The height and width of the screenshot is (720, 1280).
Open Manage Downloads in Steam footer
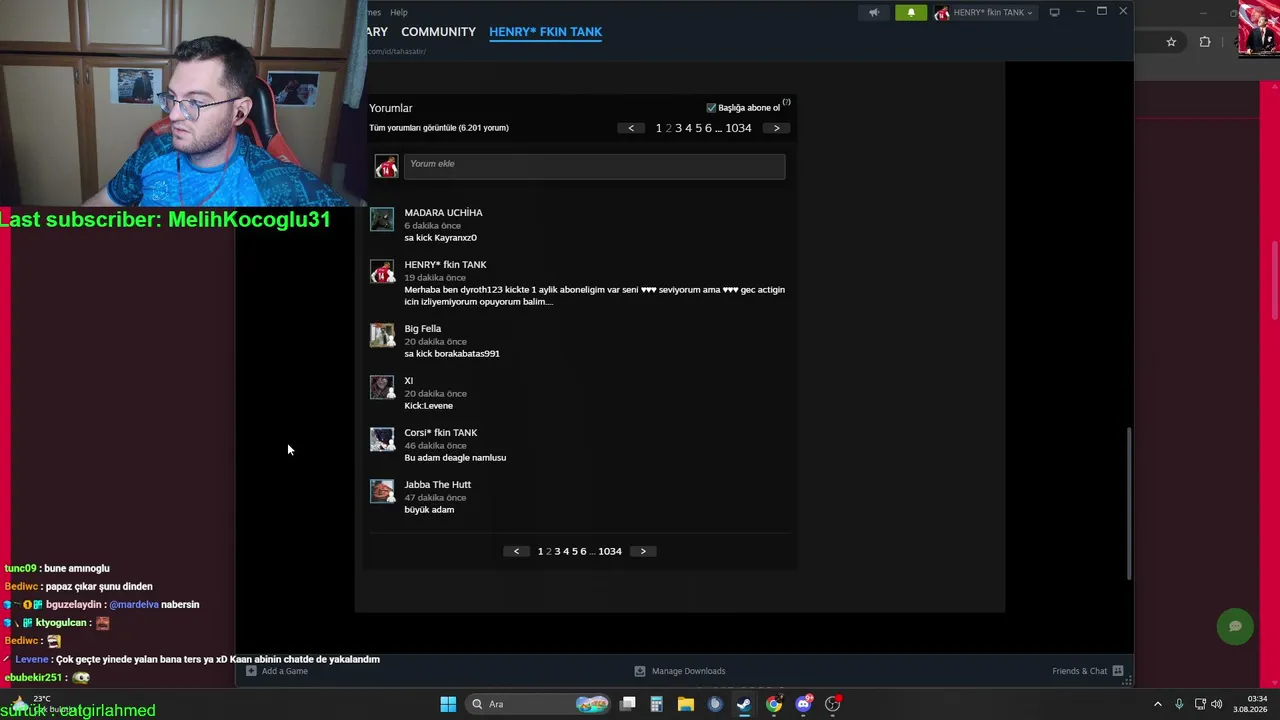coord(680,671)
